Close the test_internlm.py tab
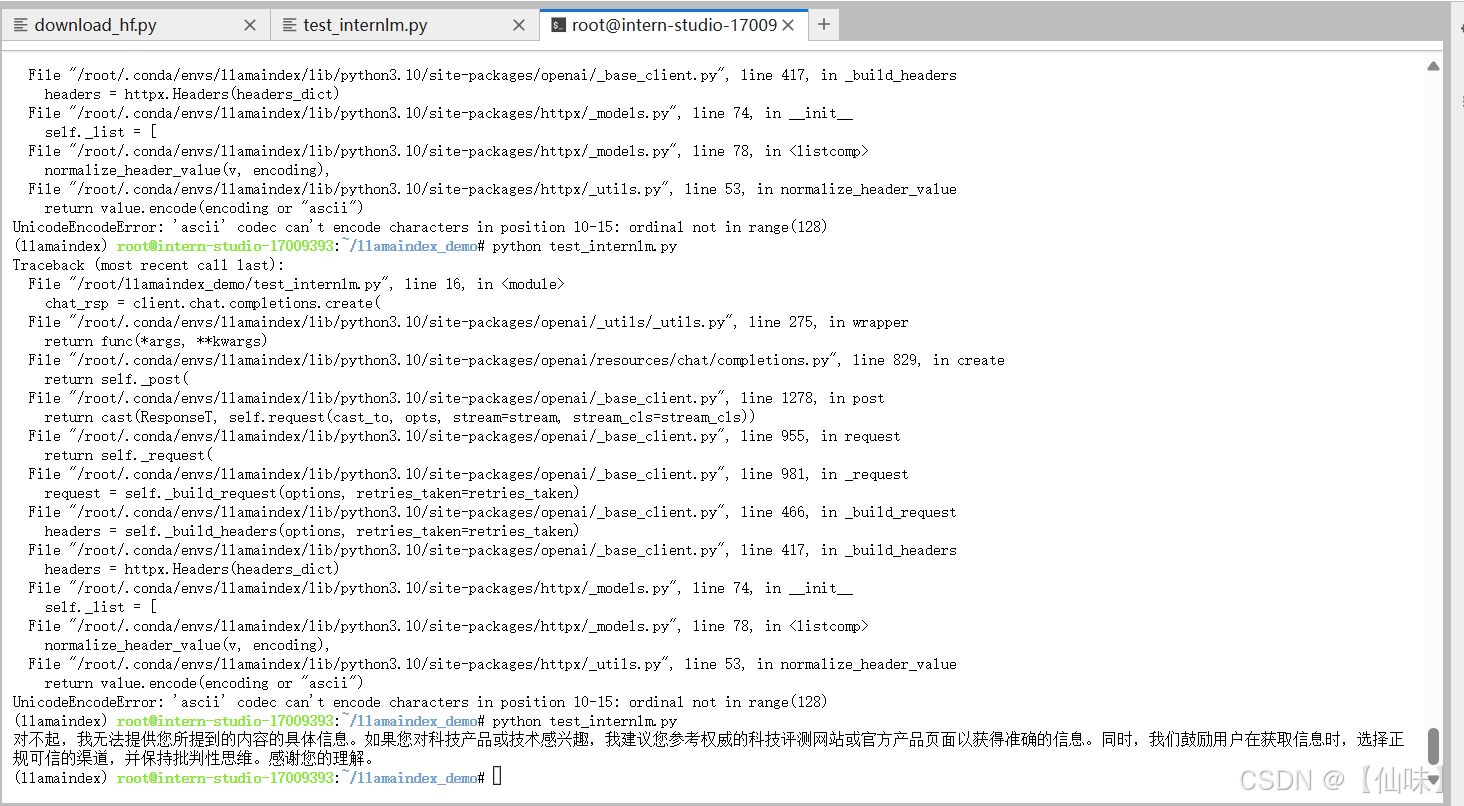This screenshot has width=1464, height=806. pos(518,24)
